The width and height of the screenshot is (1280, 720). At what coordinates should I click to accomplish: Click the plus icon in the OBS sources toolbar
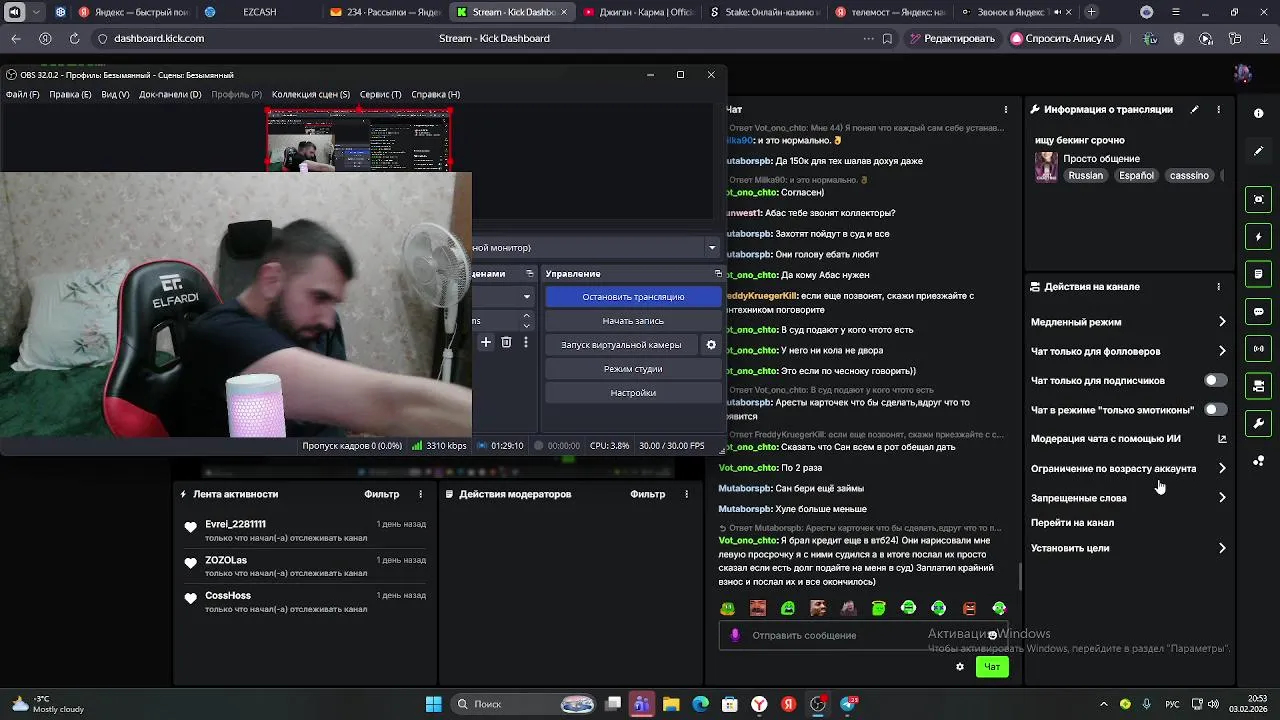(486, 342)
